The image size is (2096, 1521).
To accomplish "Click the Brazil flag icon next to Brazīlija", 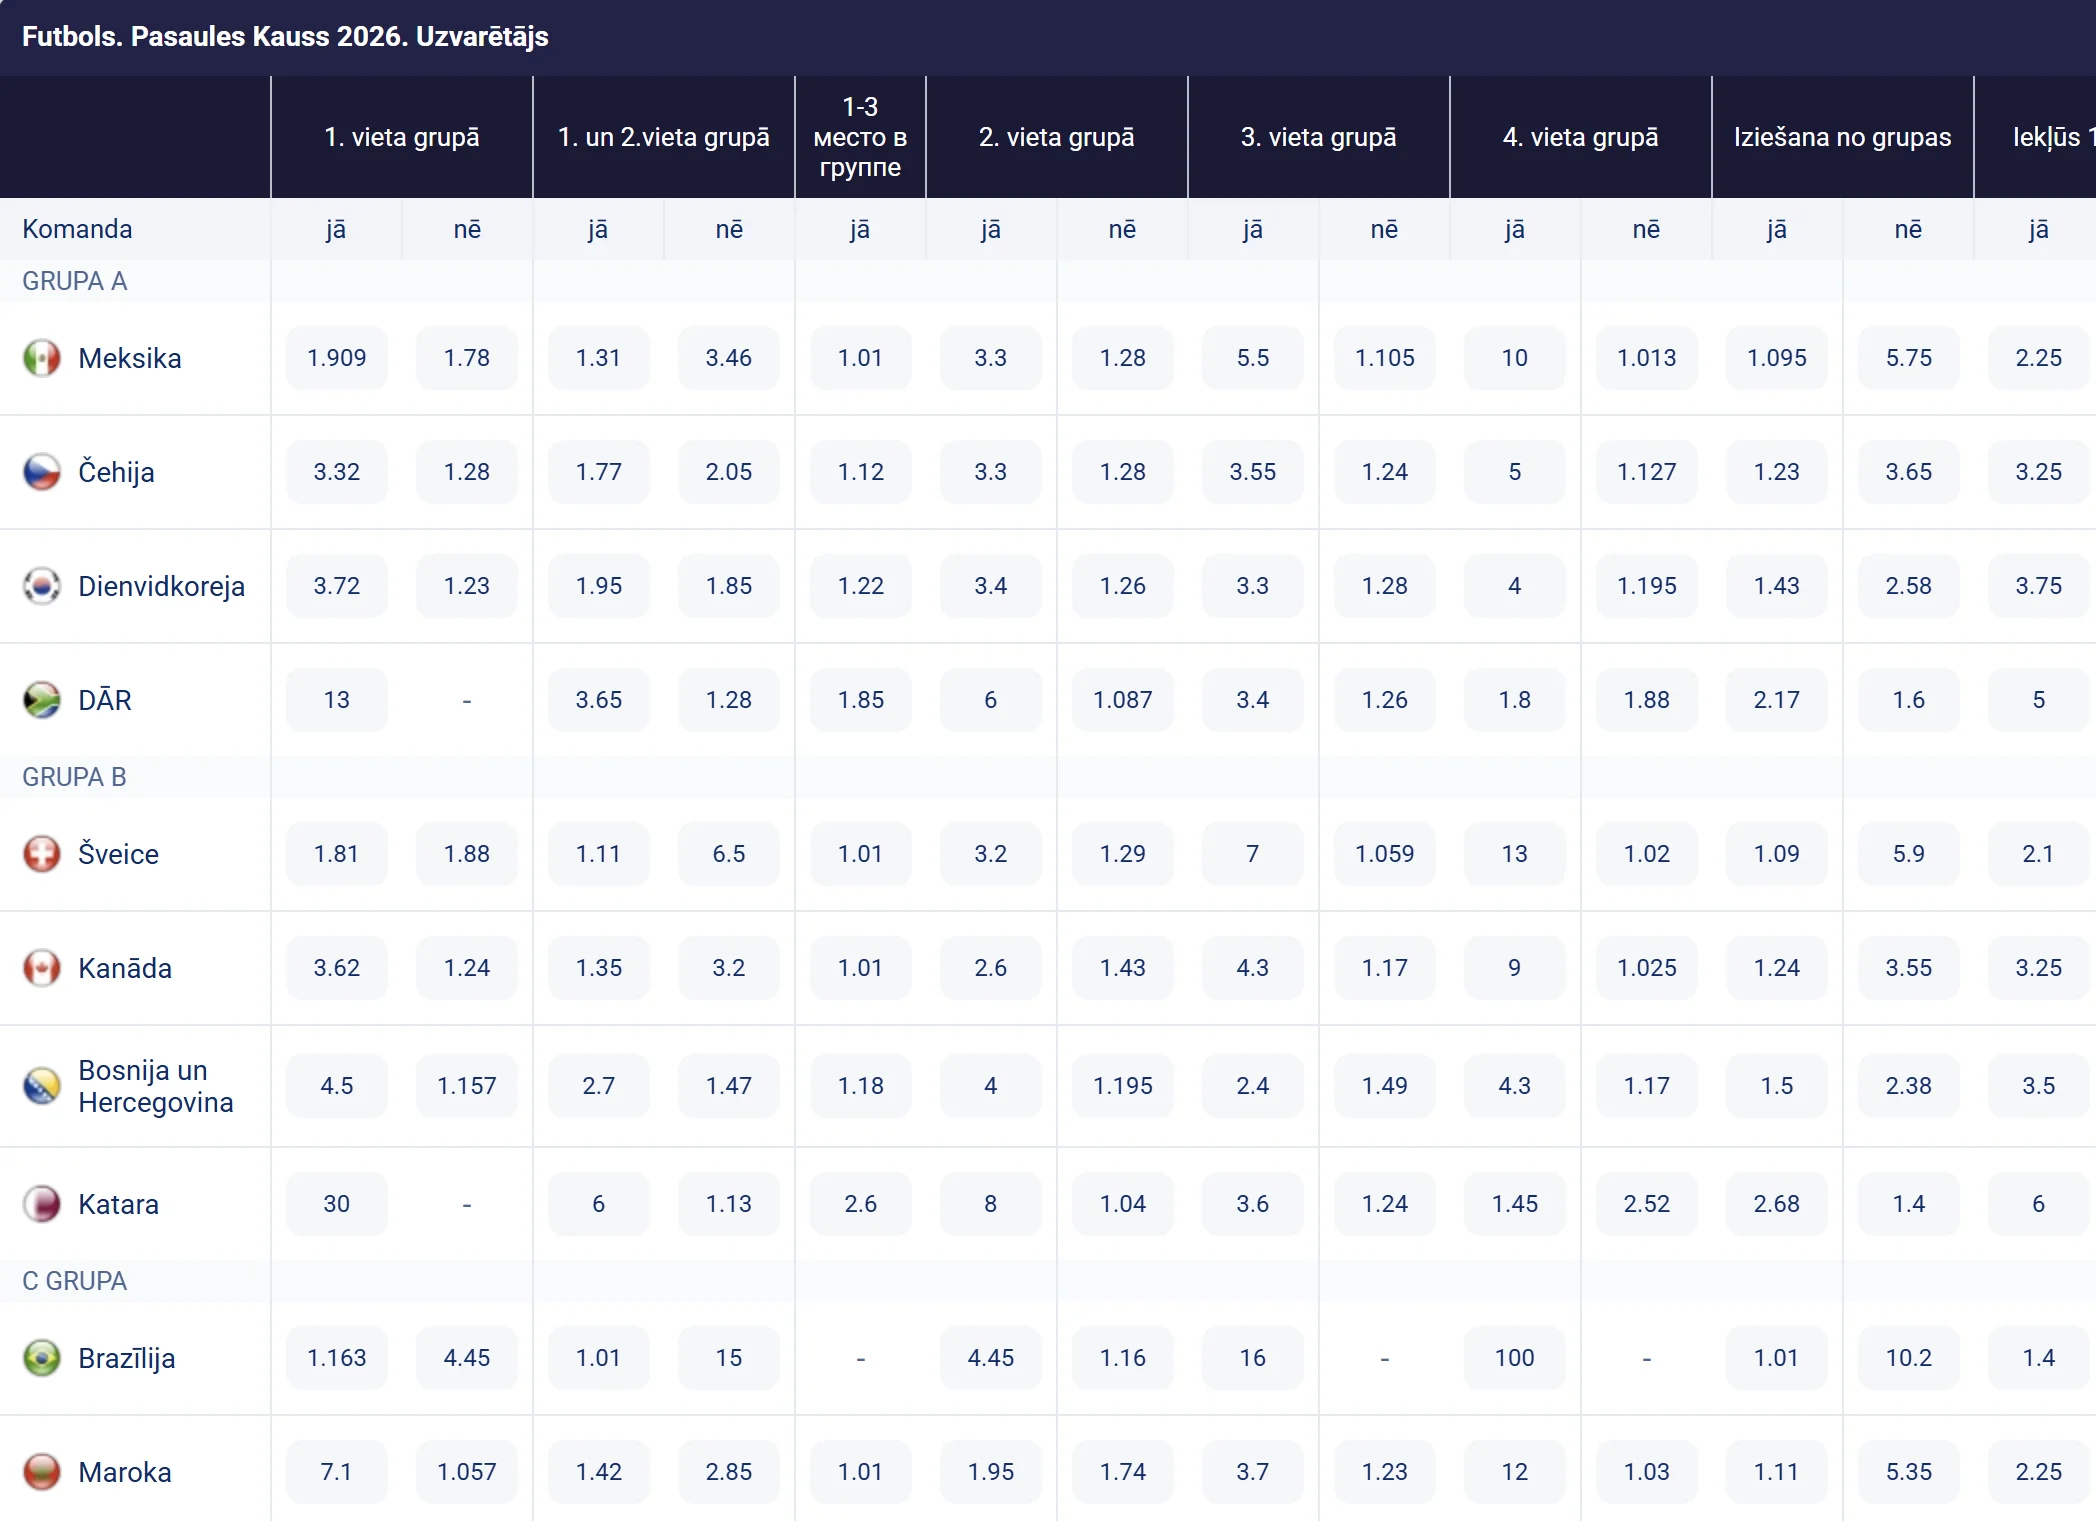I will click(x=42, y=1358).
